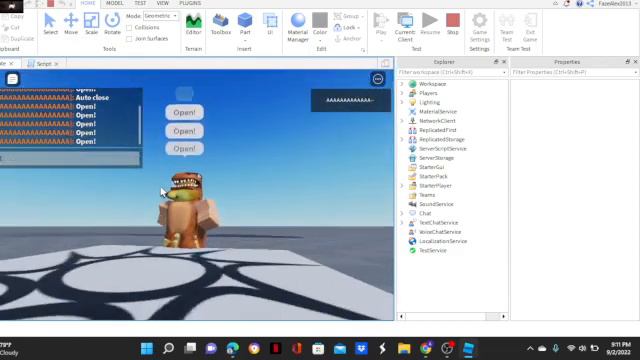Click the player list AAAAAAAAAAAAA entry
Image resolution: width=640 pixels, height=360 pixels.
pos(351,100)
